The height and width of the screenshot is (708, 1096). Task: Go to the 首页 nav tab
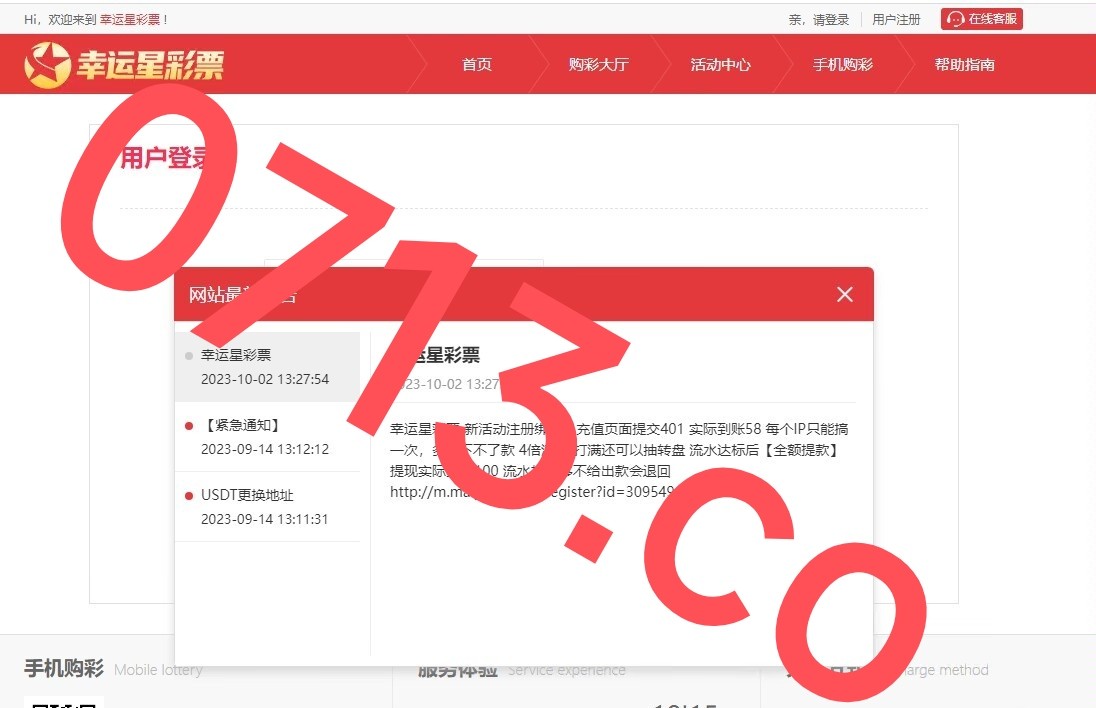477,65
